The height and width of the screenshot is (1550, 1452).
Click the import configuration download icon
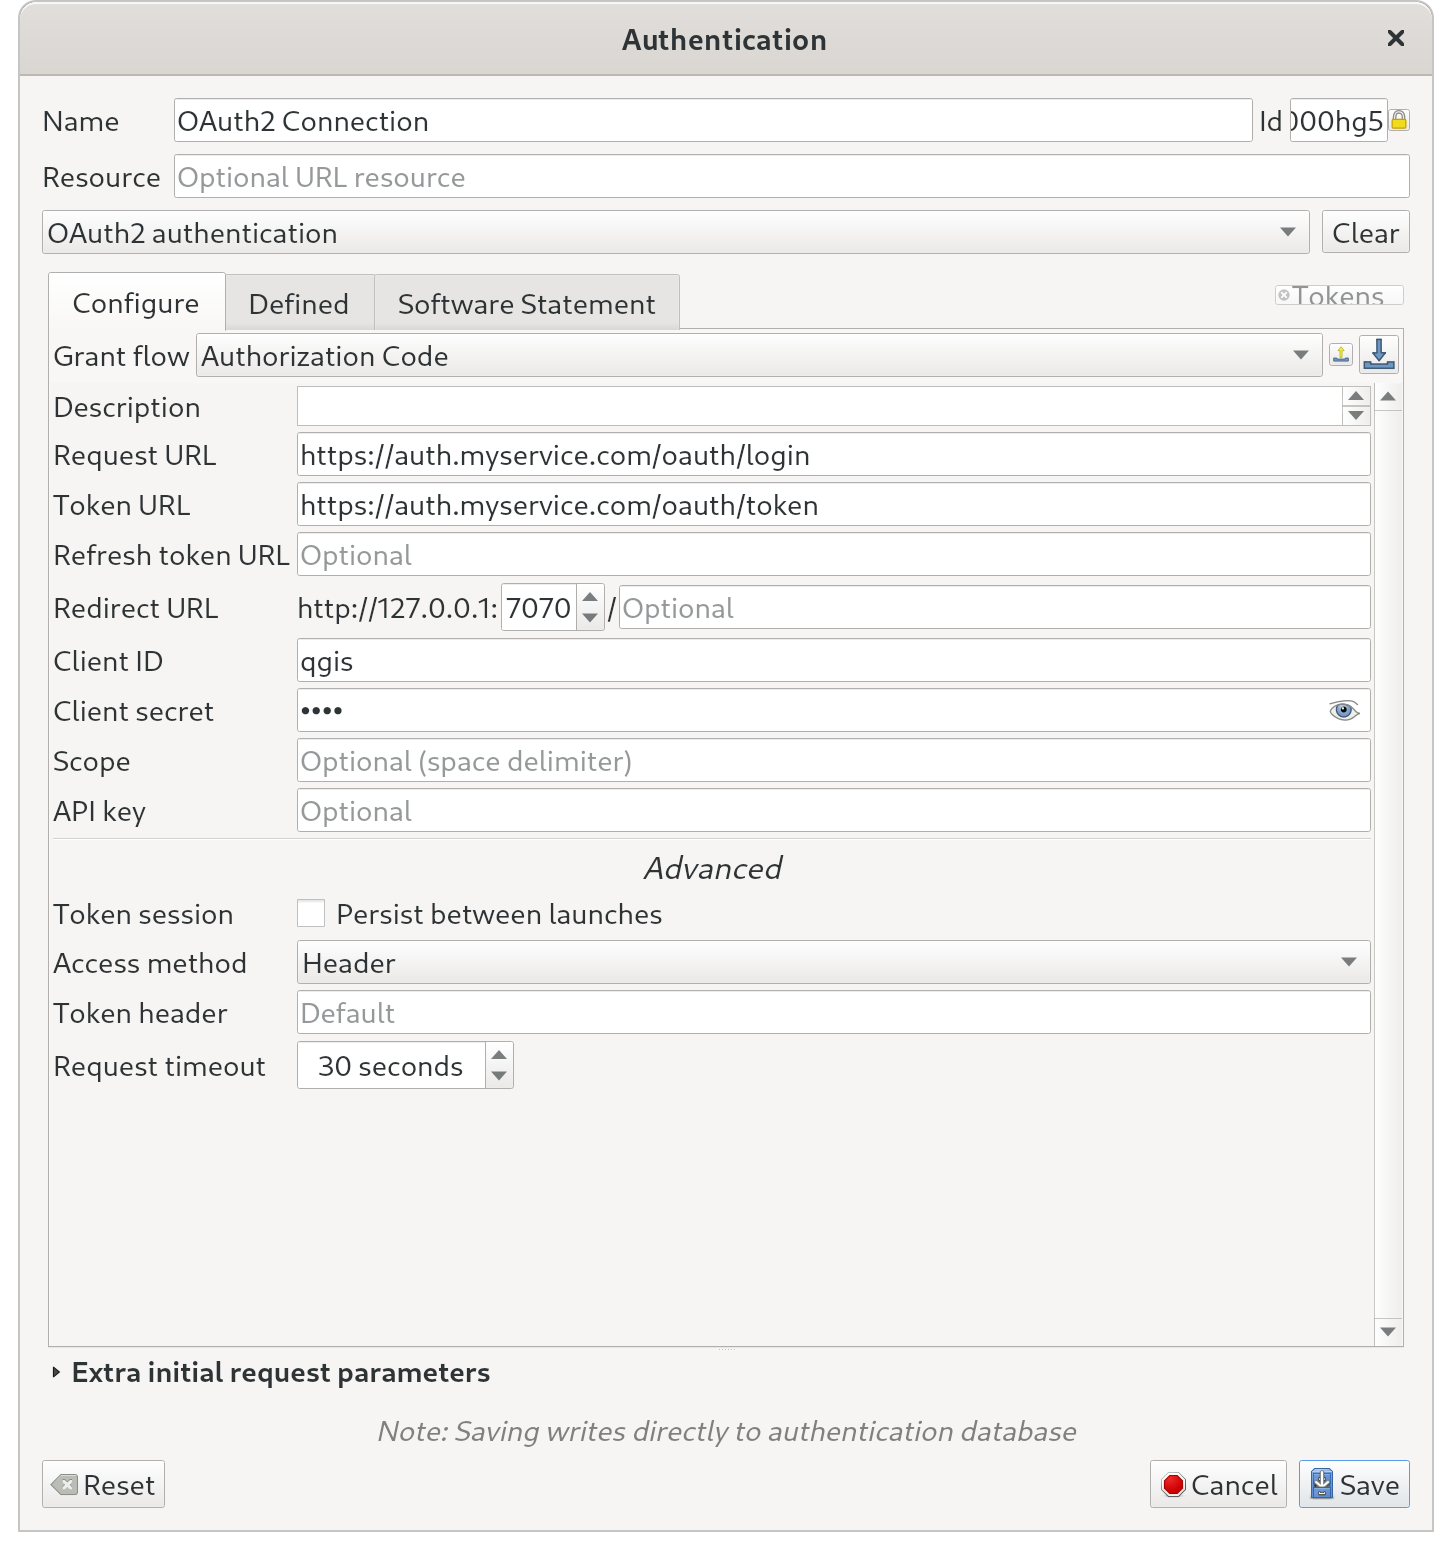click(1379, 355)
